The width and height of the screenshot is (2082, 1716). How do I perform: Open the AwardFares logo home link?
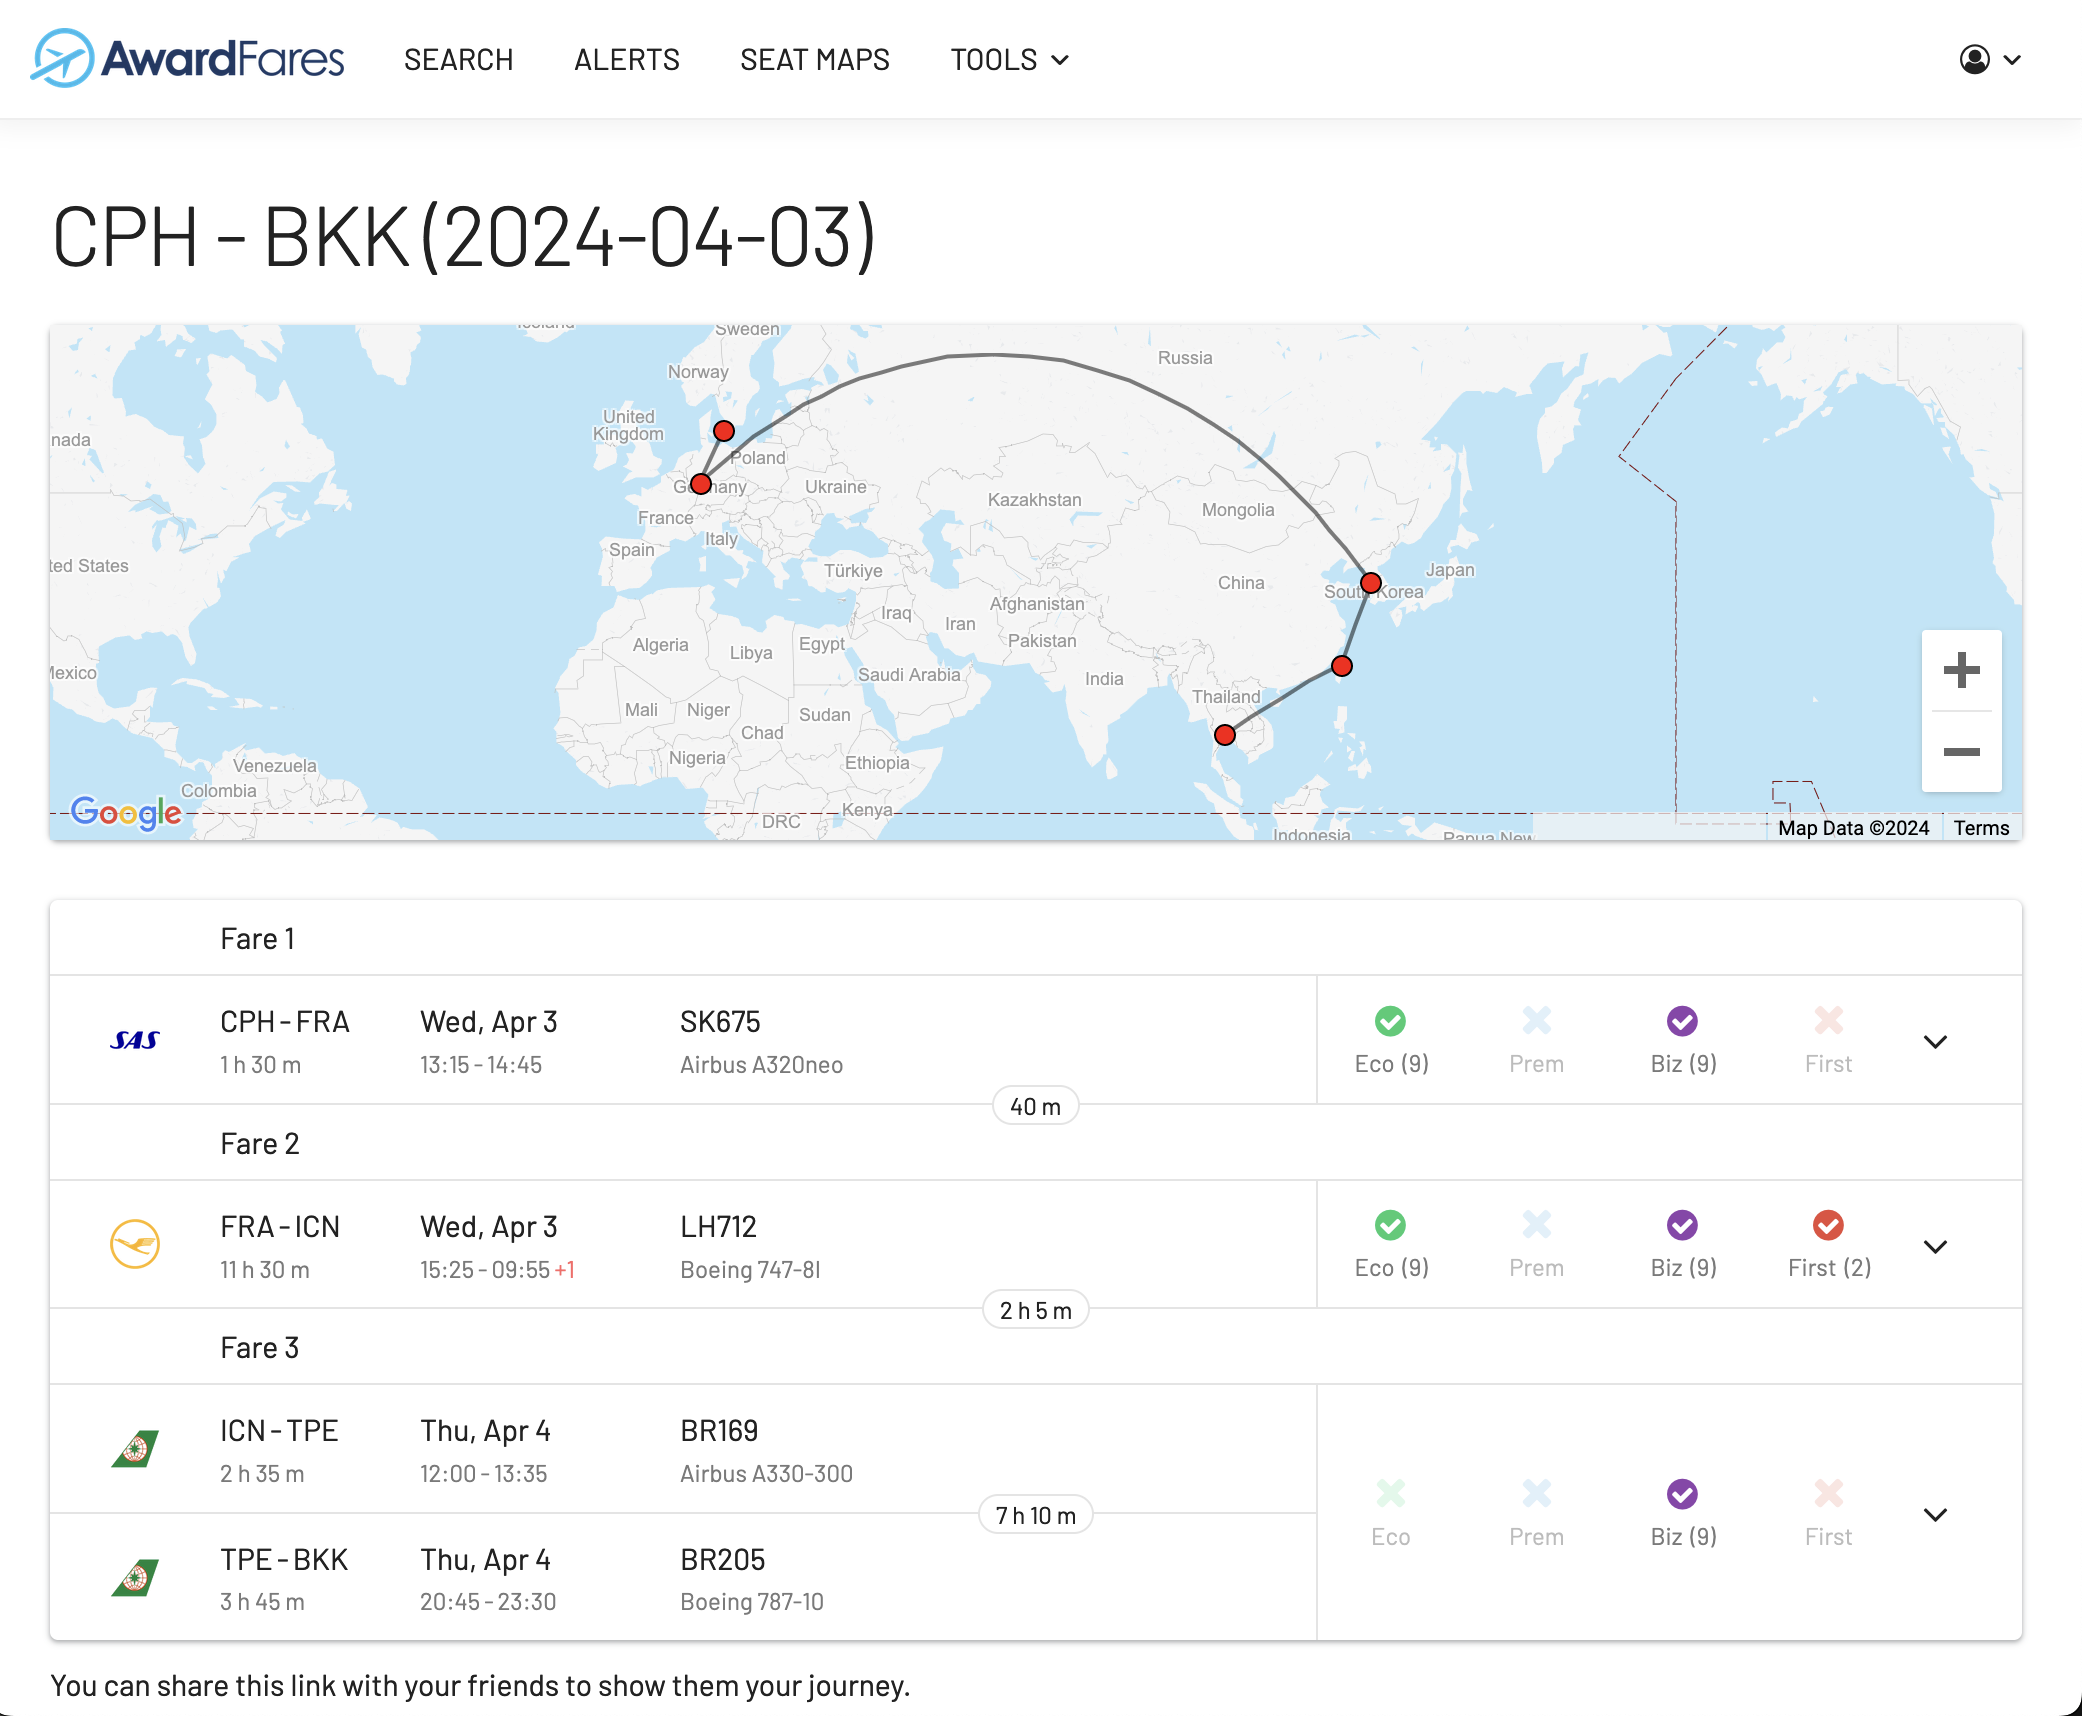188,58
